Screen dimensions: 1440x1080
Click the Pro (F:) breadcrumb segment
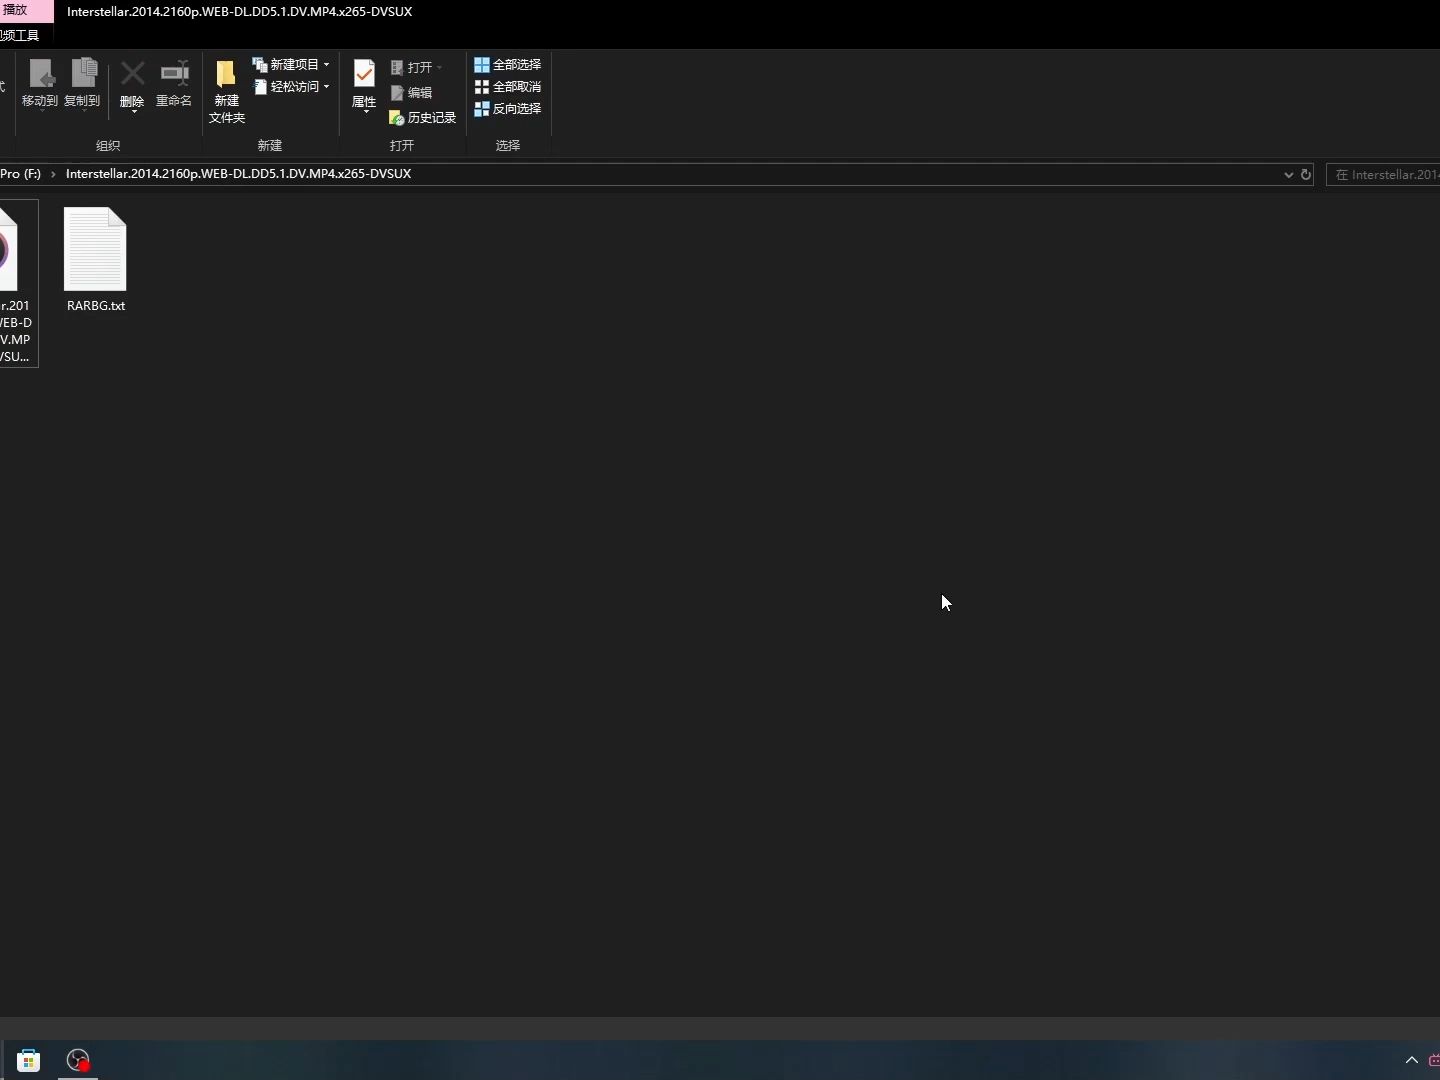tap(21, 173)
